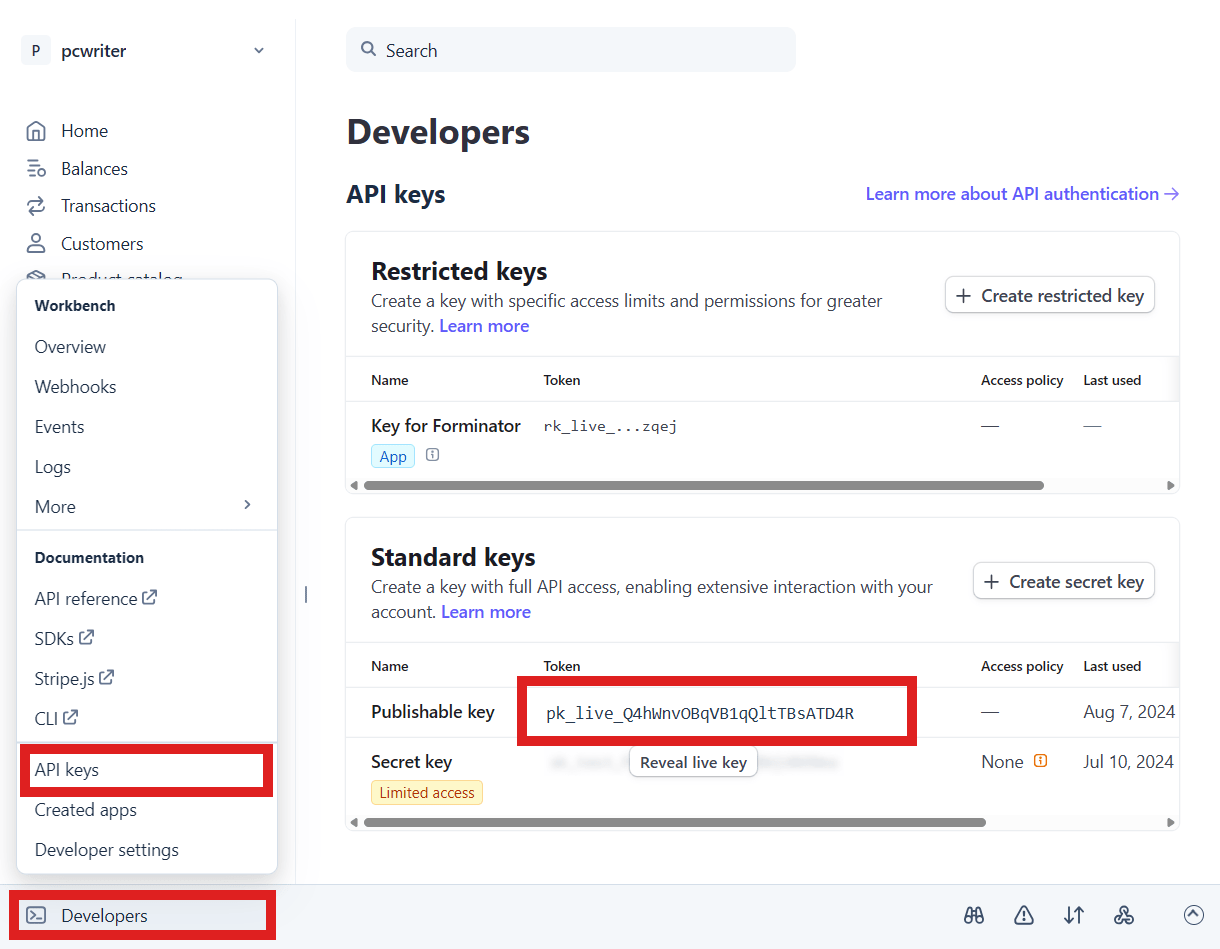Click the Balances icon in sidebar

(x=36, y=168)
